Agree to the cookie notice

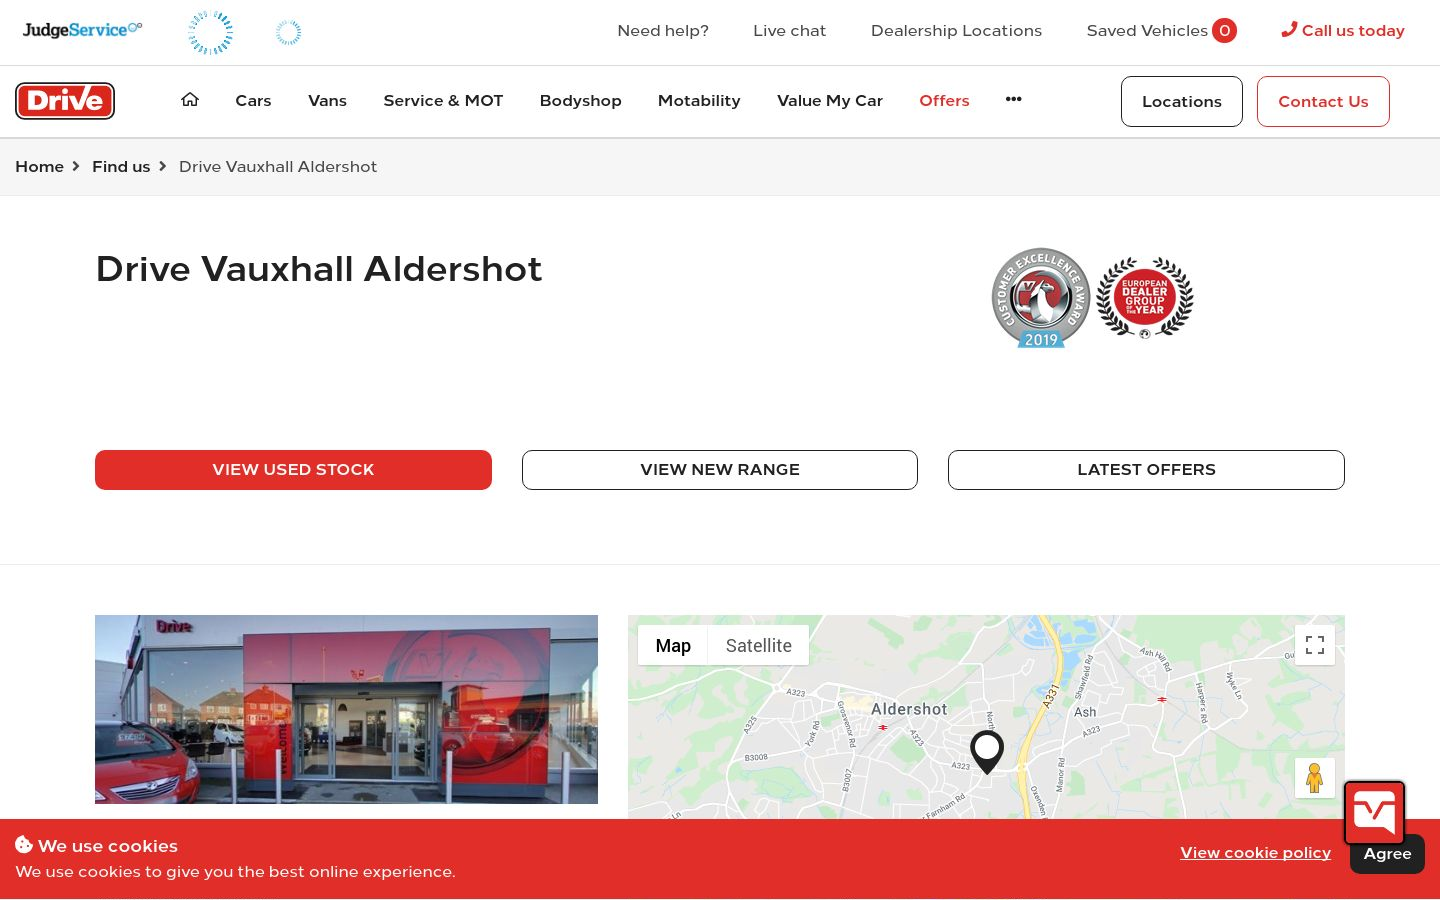click(x=1387, y=855)
